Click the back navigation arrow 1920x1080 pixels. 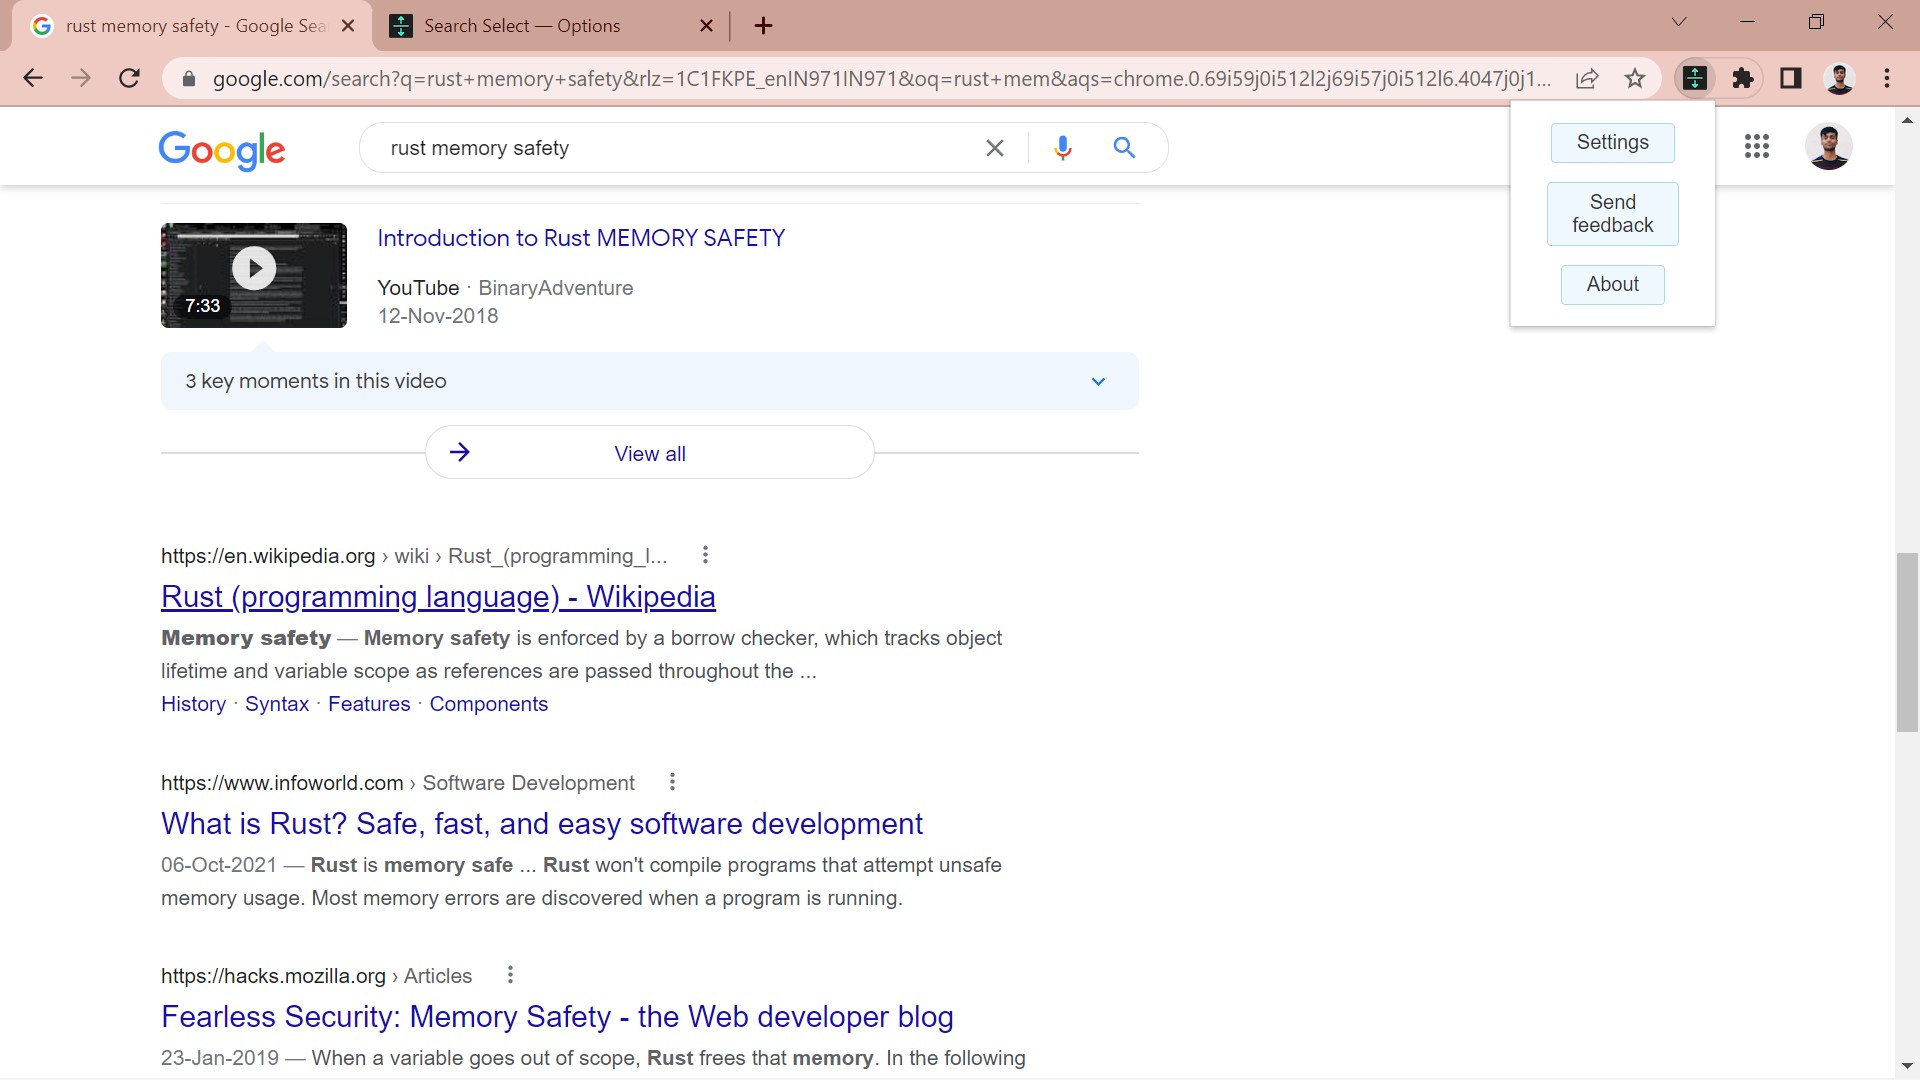[x=33, y=78]
